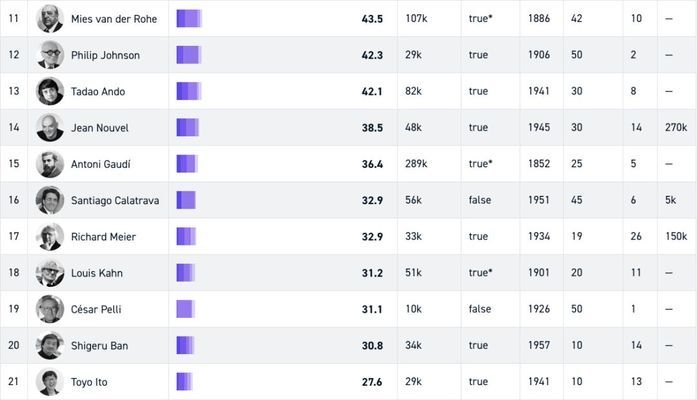Image resolution: width=697 pixels, height=400 pixels.
Task: Select the 270k value in Jean Nouvel's row
Action: click(676, 127)
